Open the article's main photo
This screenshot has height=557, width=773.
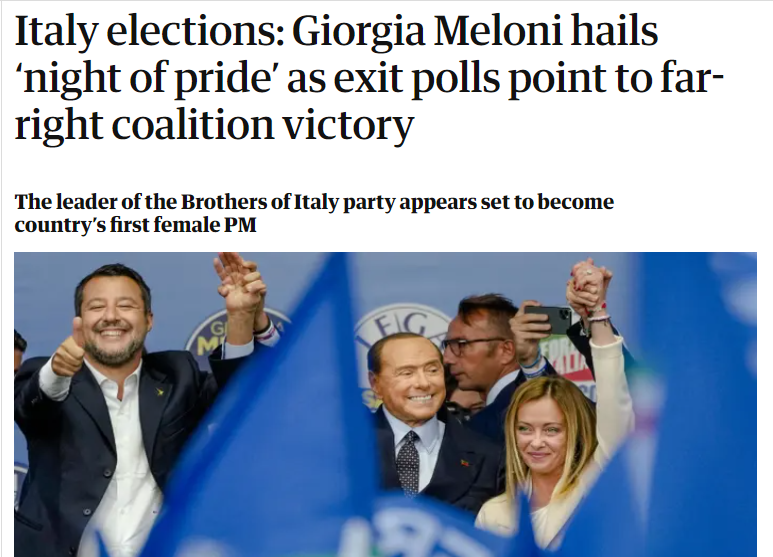click(x=385, y=404)
